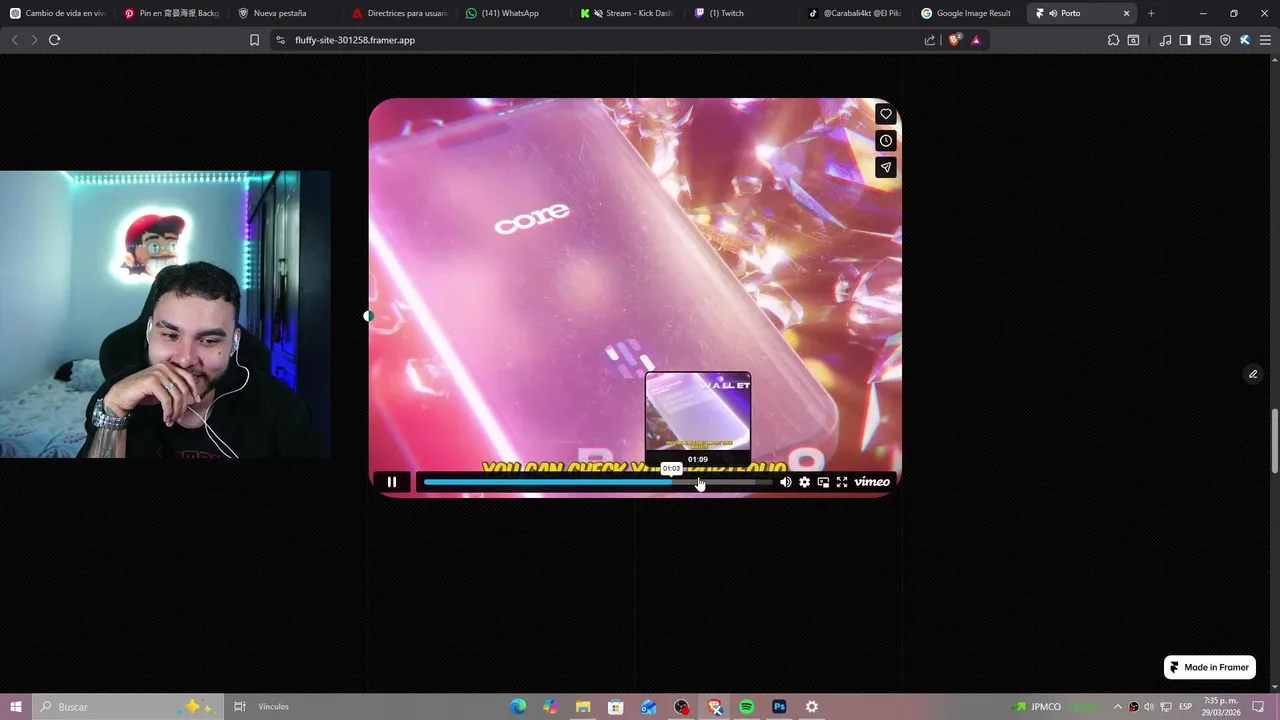
Task: Enter fullscreen in Vimeo player
Action: [842, 482]
